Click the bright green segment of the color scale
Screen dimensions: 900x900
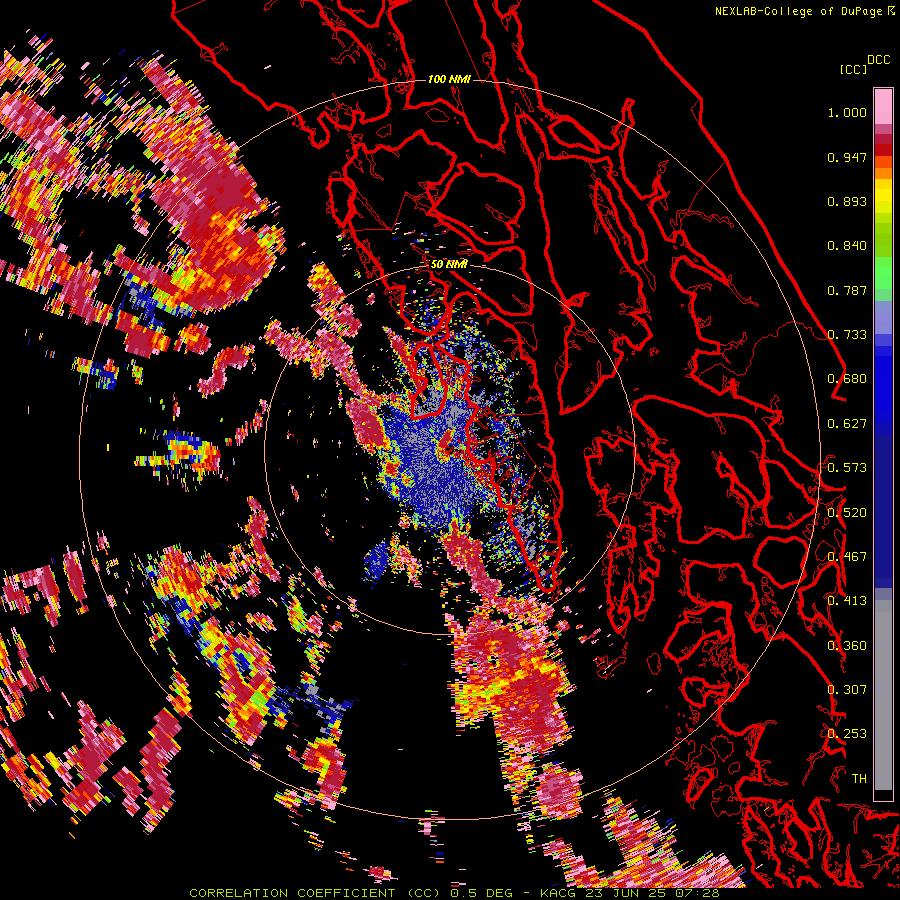coord(883,273)
